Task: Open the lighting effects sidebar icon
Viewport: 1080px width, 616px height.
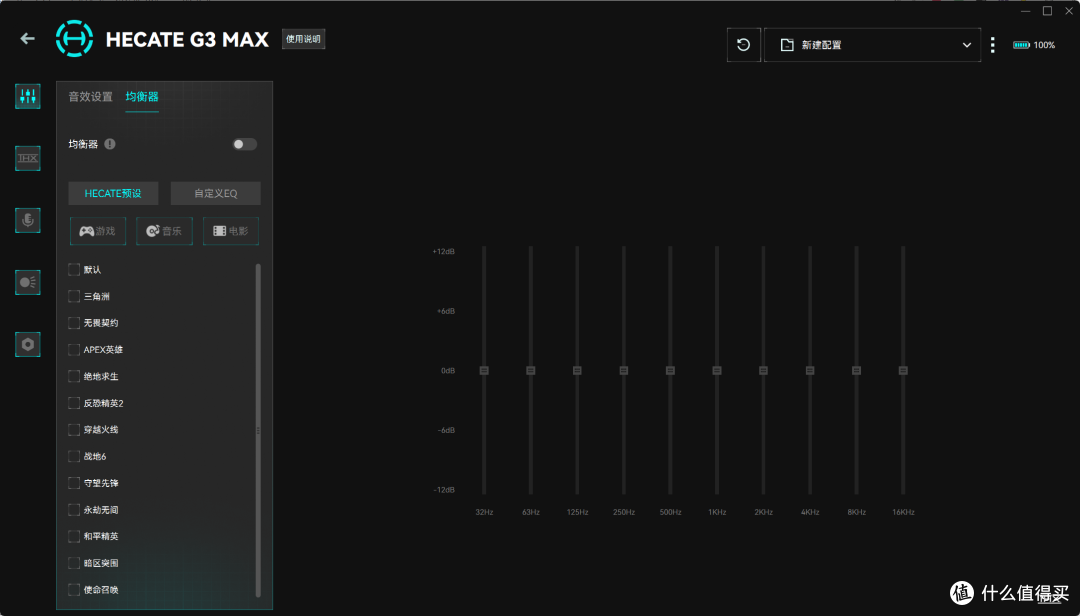Action: [28, 283]
